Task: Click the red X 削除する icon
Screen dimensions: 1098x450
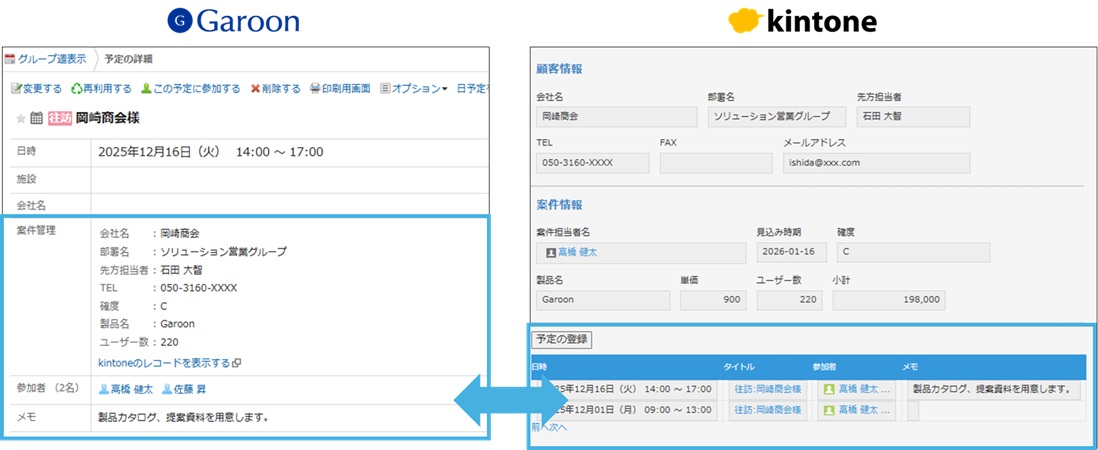Action: [x=256, y=89]
